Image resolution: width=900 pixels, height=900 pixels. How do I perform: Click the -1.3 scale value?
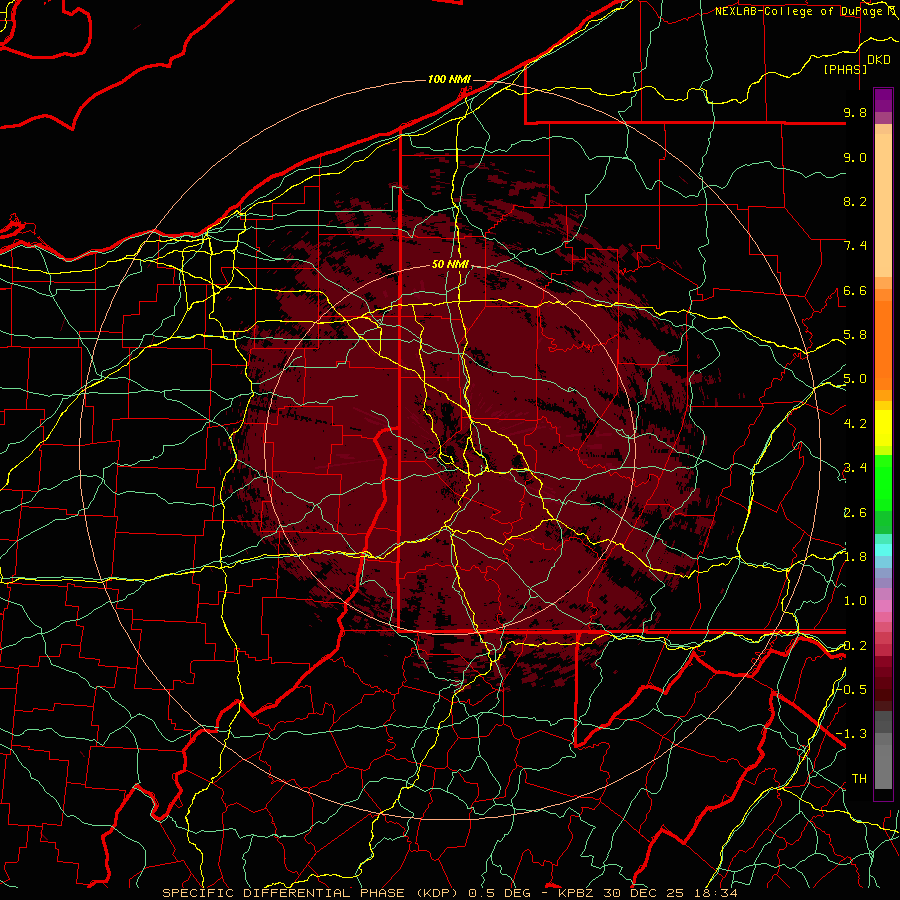(x=852, y=734)
